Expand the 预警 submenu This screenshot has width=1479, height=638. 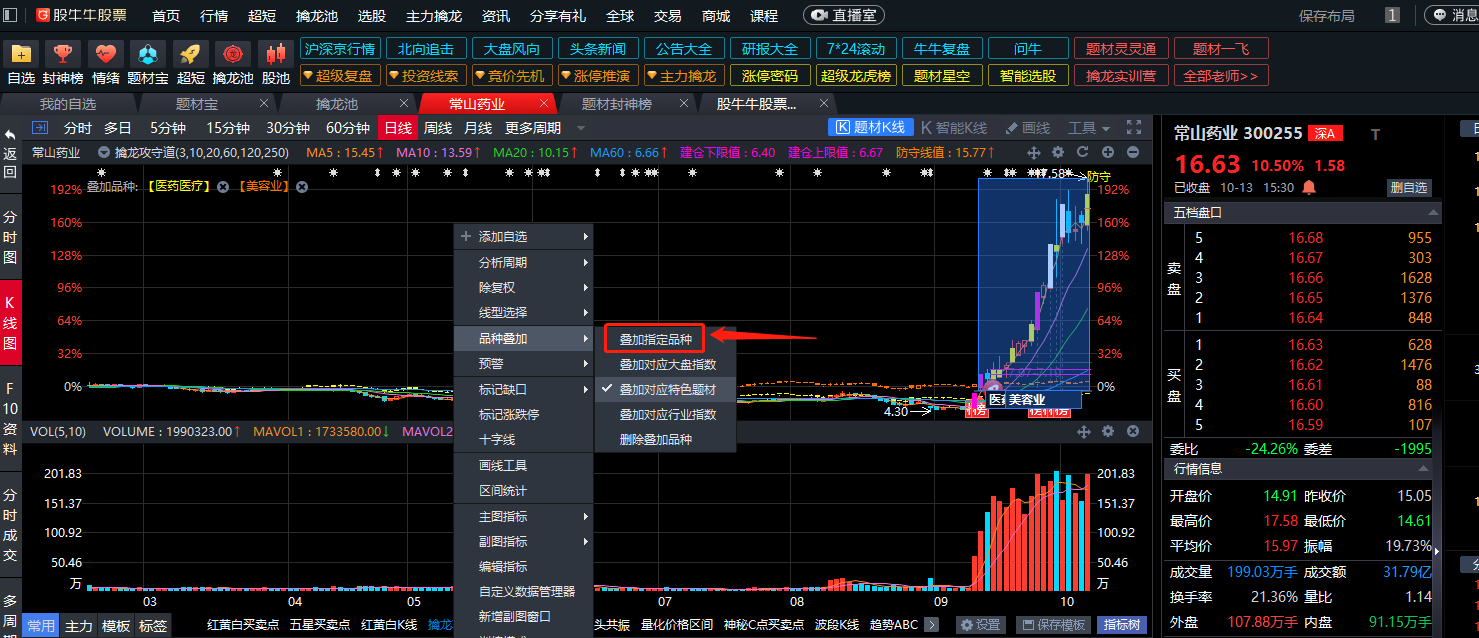point(524,364)
